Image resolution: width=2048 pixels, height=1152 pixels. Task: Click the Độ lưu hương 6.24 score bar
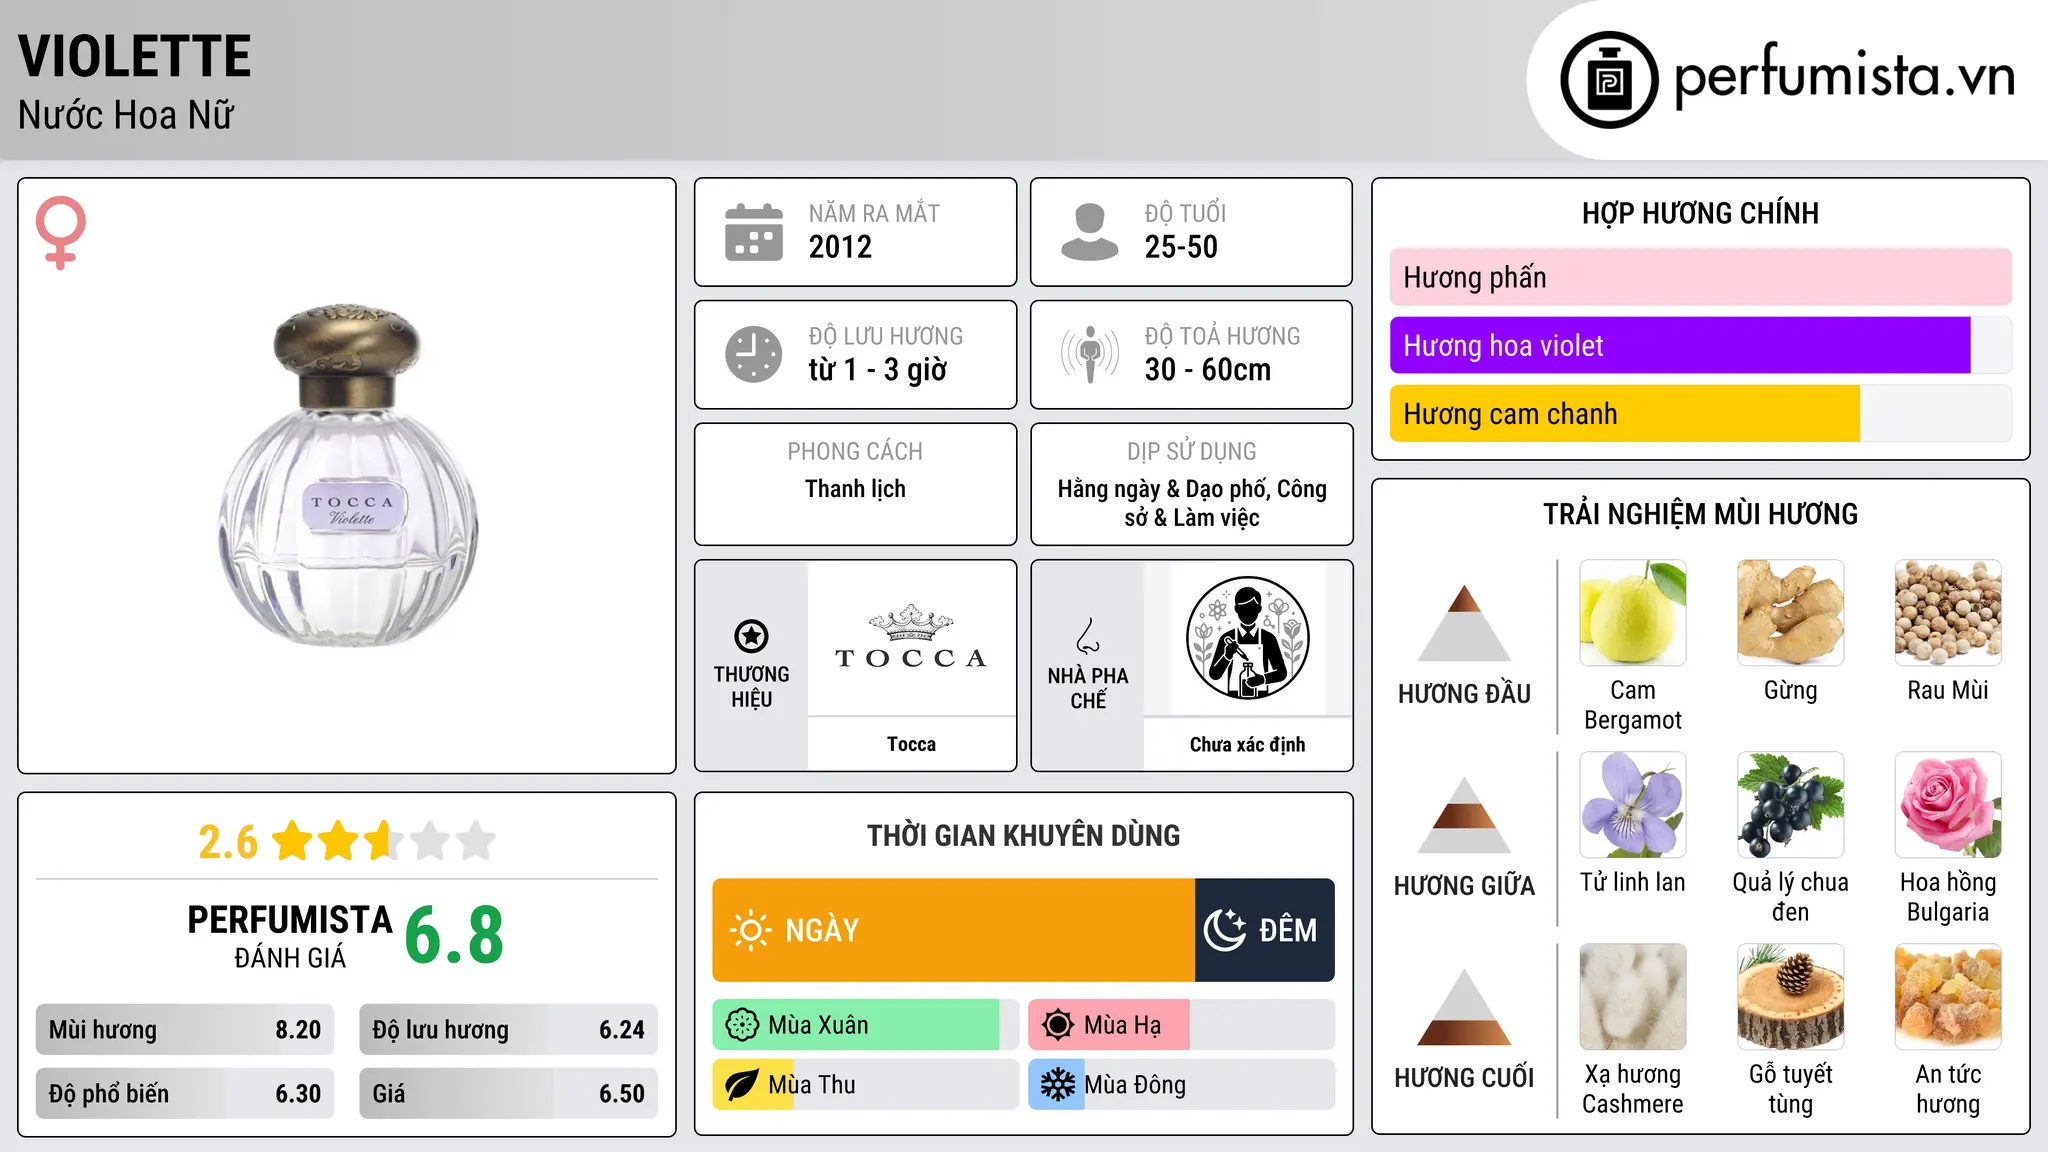[x=509, y=1030]
